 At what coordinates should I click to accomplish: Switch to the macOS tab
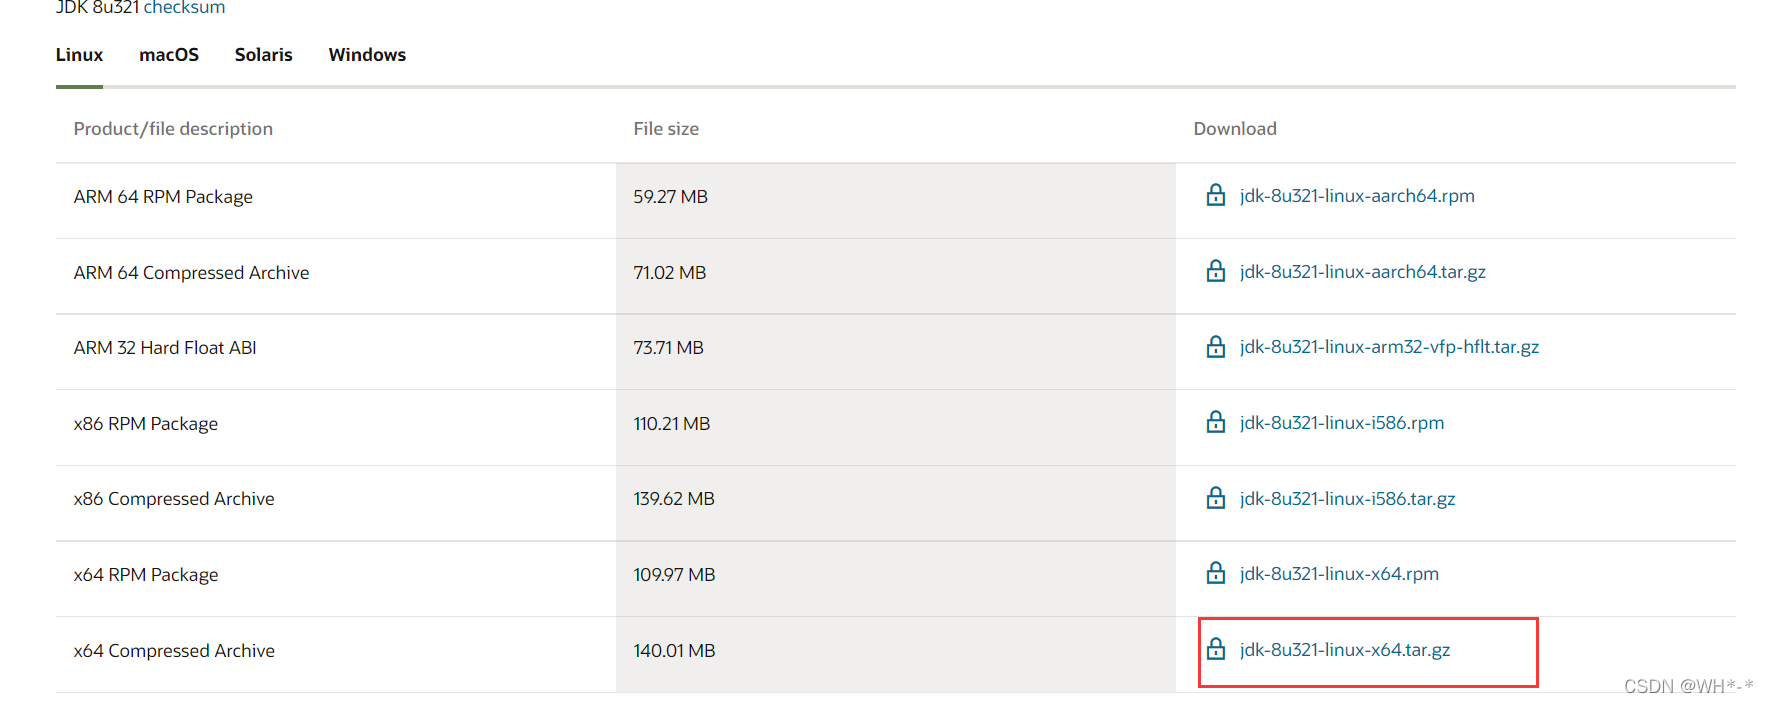(x=169, y=55)
